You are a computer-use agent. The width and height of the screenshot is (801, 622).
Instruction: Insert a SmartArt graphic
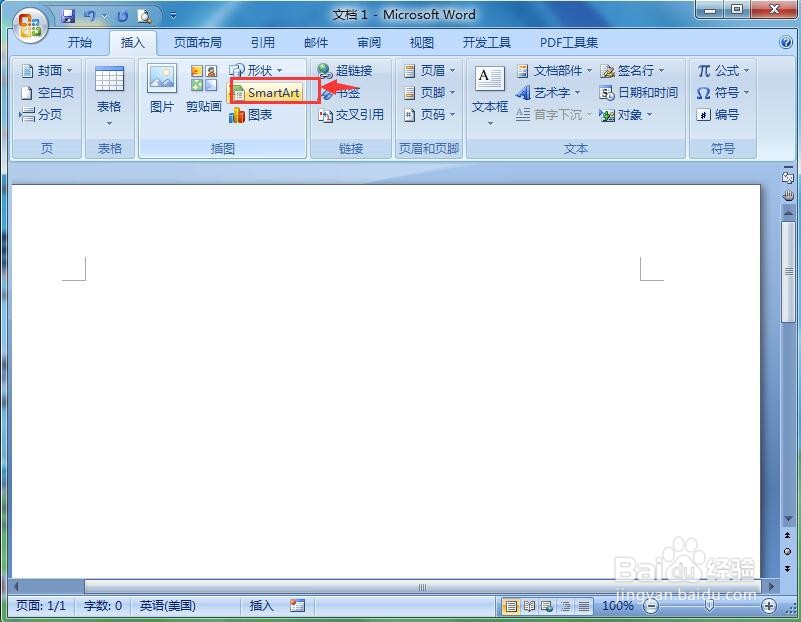266,92
